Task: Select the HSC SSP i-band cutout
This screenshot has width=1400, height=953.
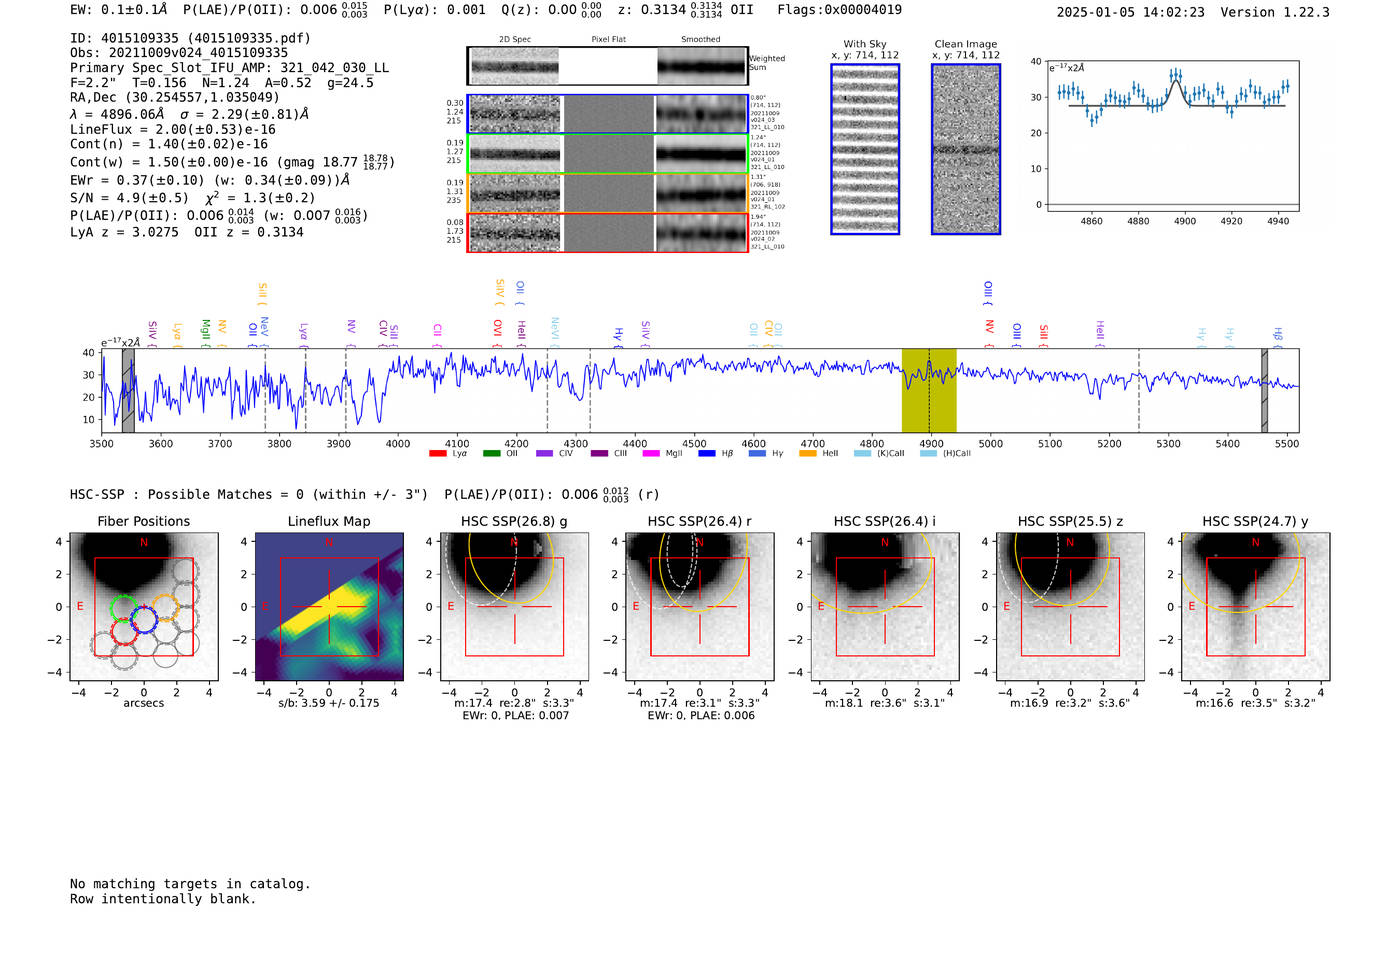Action: coord(885,607)
